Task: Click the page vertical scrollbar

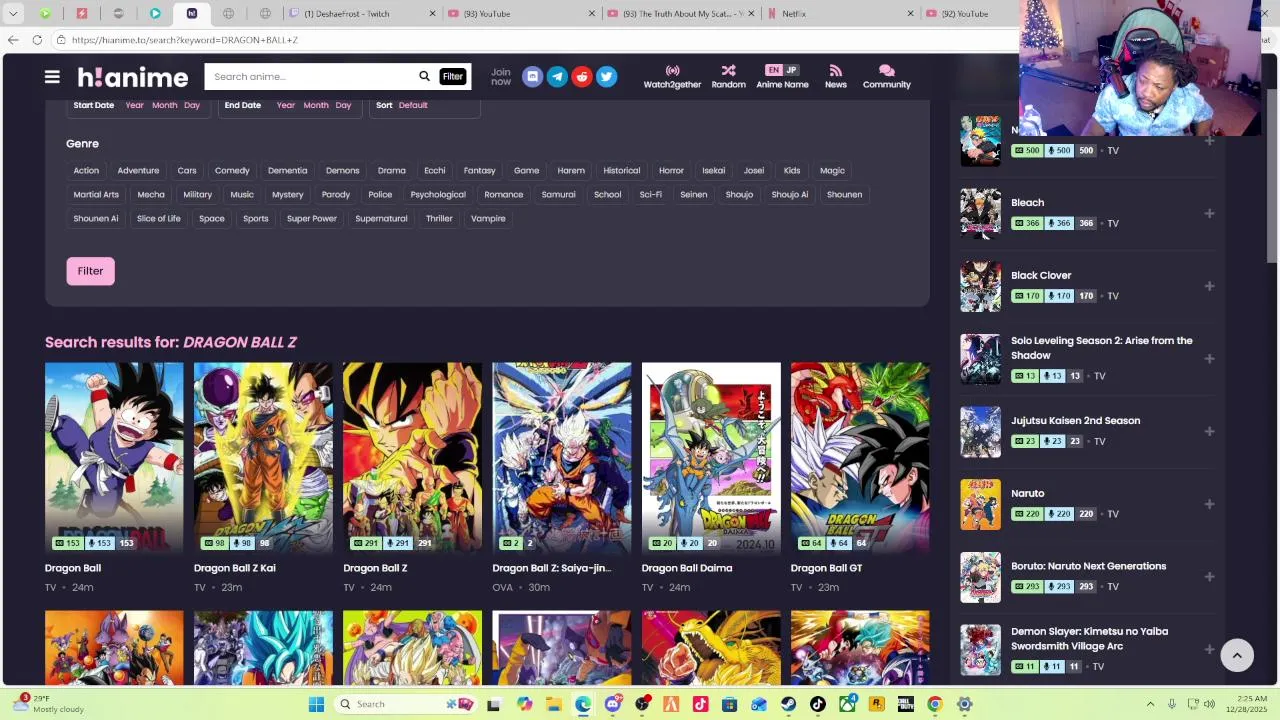Action: [x=1273, y=175]
